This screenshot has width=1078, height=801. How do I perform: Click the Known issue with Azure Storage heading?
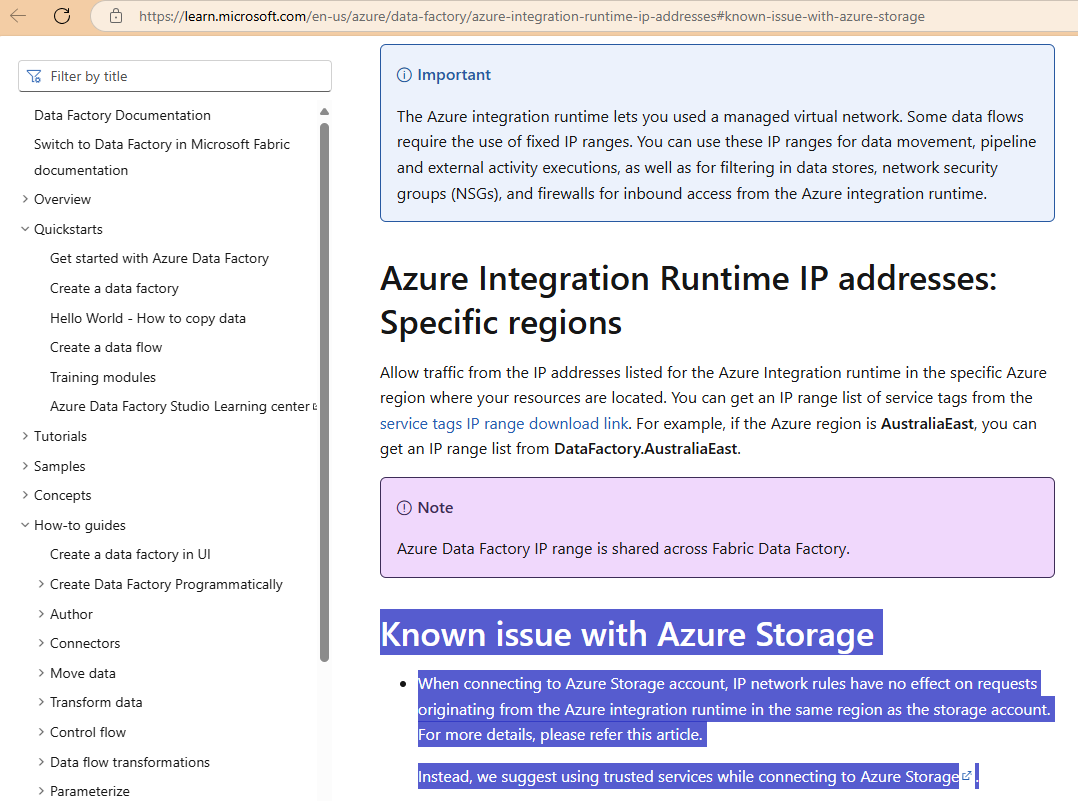coord(627,634)
